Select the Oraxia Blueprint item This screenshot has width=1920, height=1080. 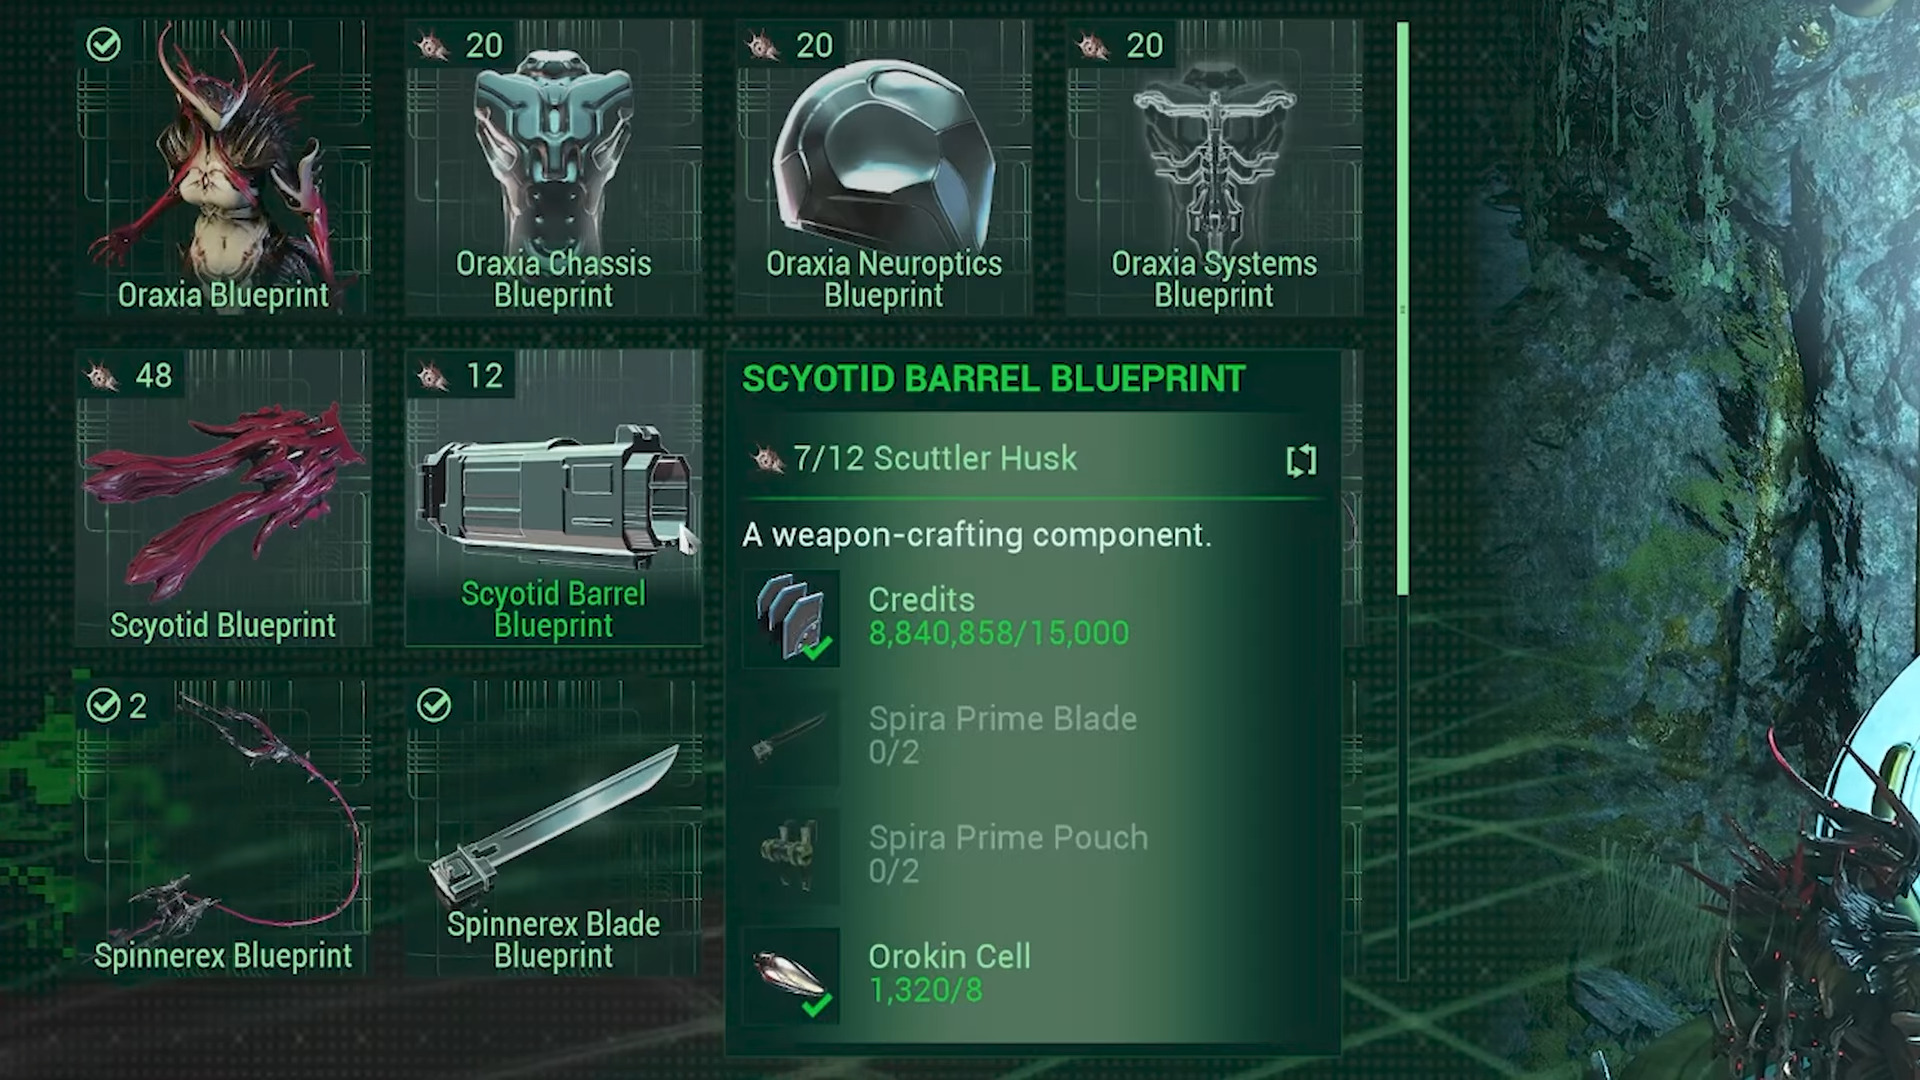click(223, 167)
